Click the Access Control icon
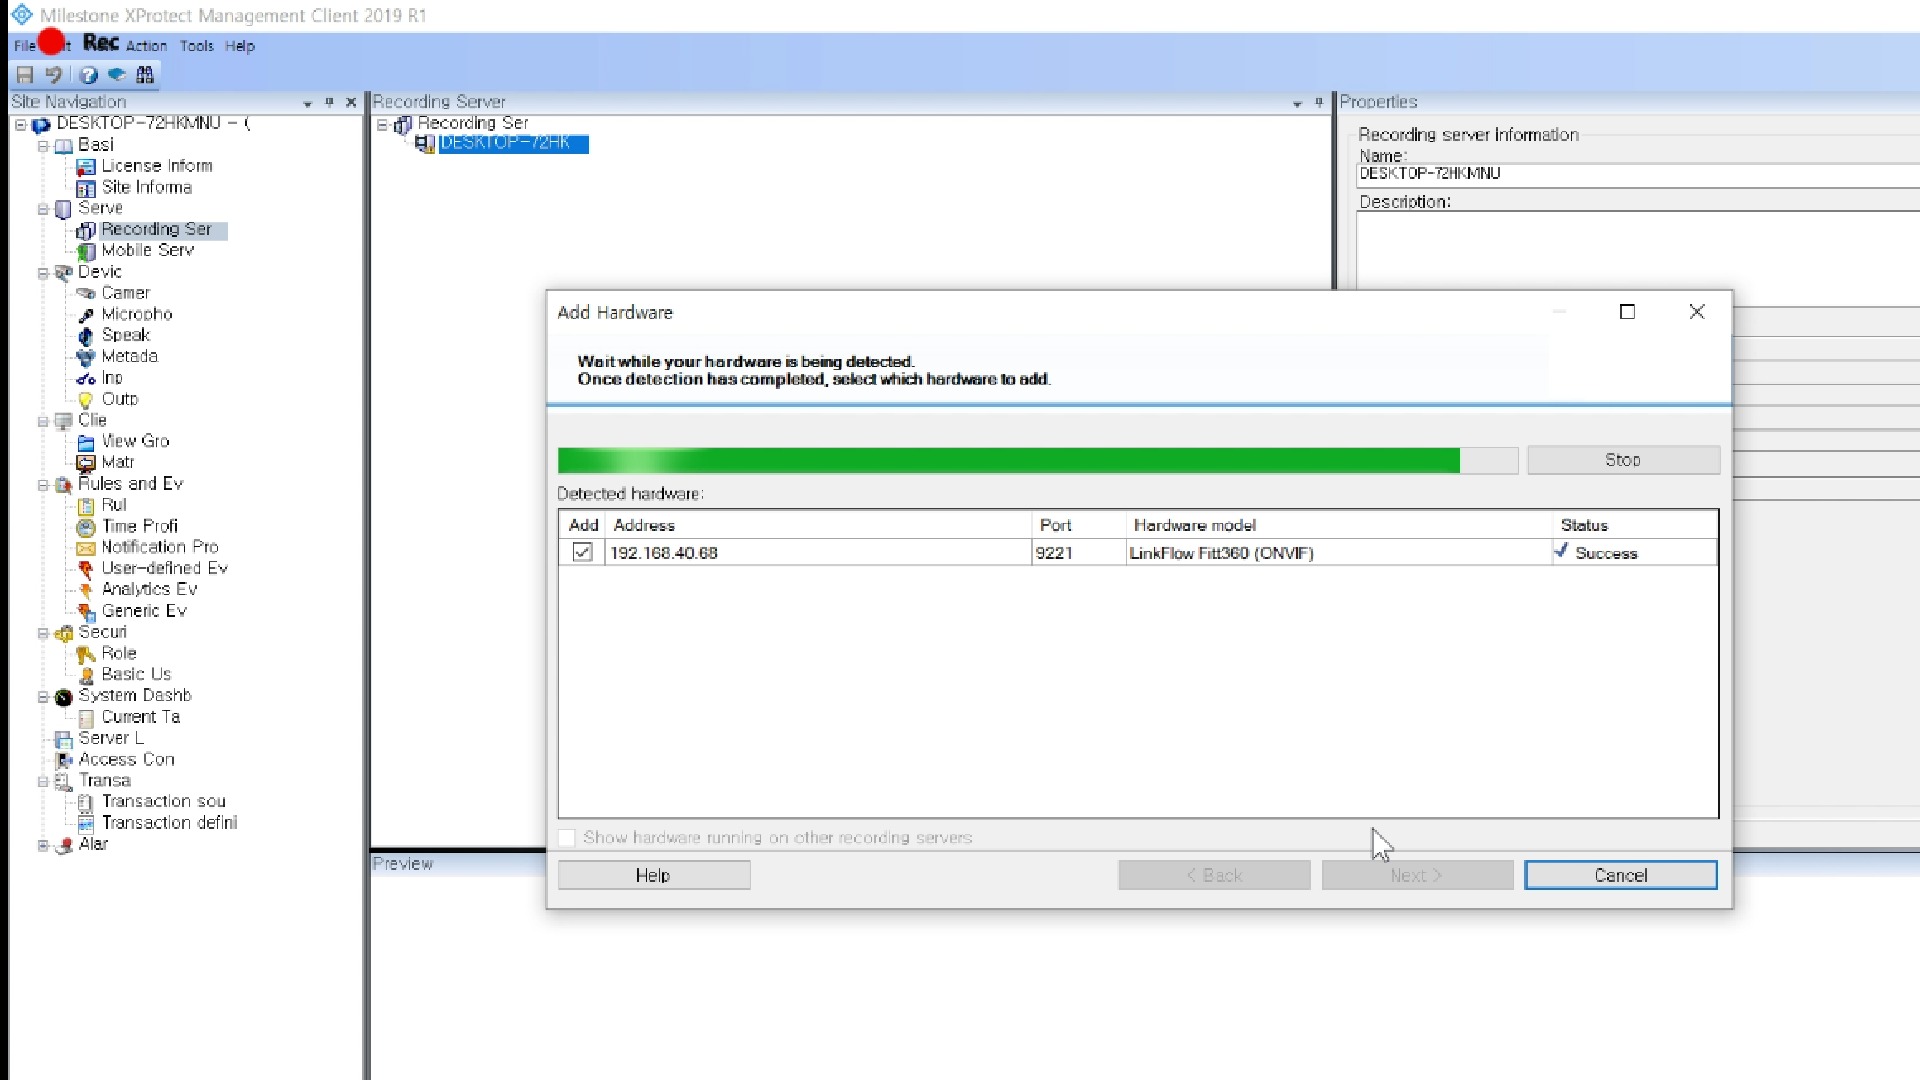This screenshot has width=1920, height=1080. pyautogui.click(x=64, y=760)
